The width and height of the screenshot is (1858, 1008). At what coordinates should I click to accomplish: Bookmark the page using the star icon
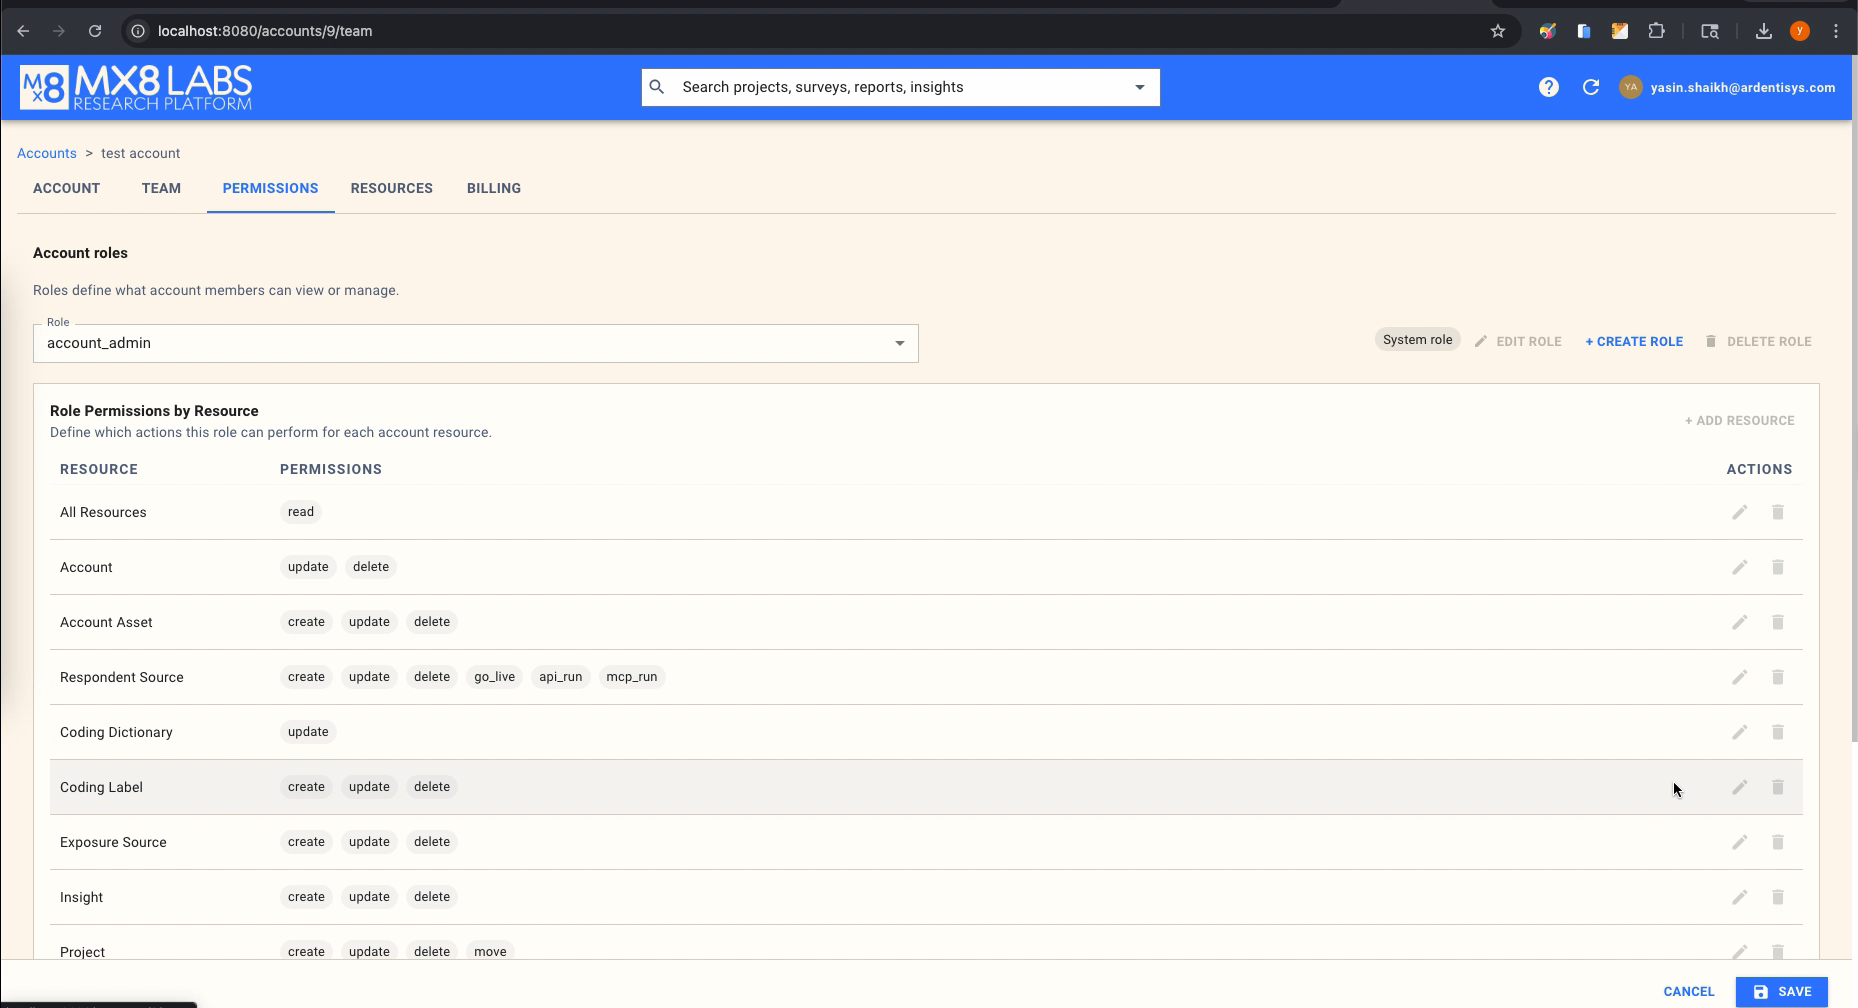coord(1497,31)
